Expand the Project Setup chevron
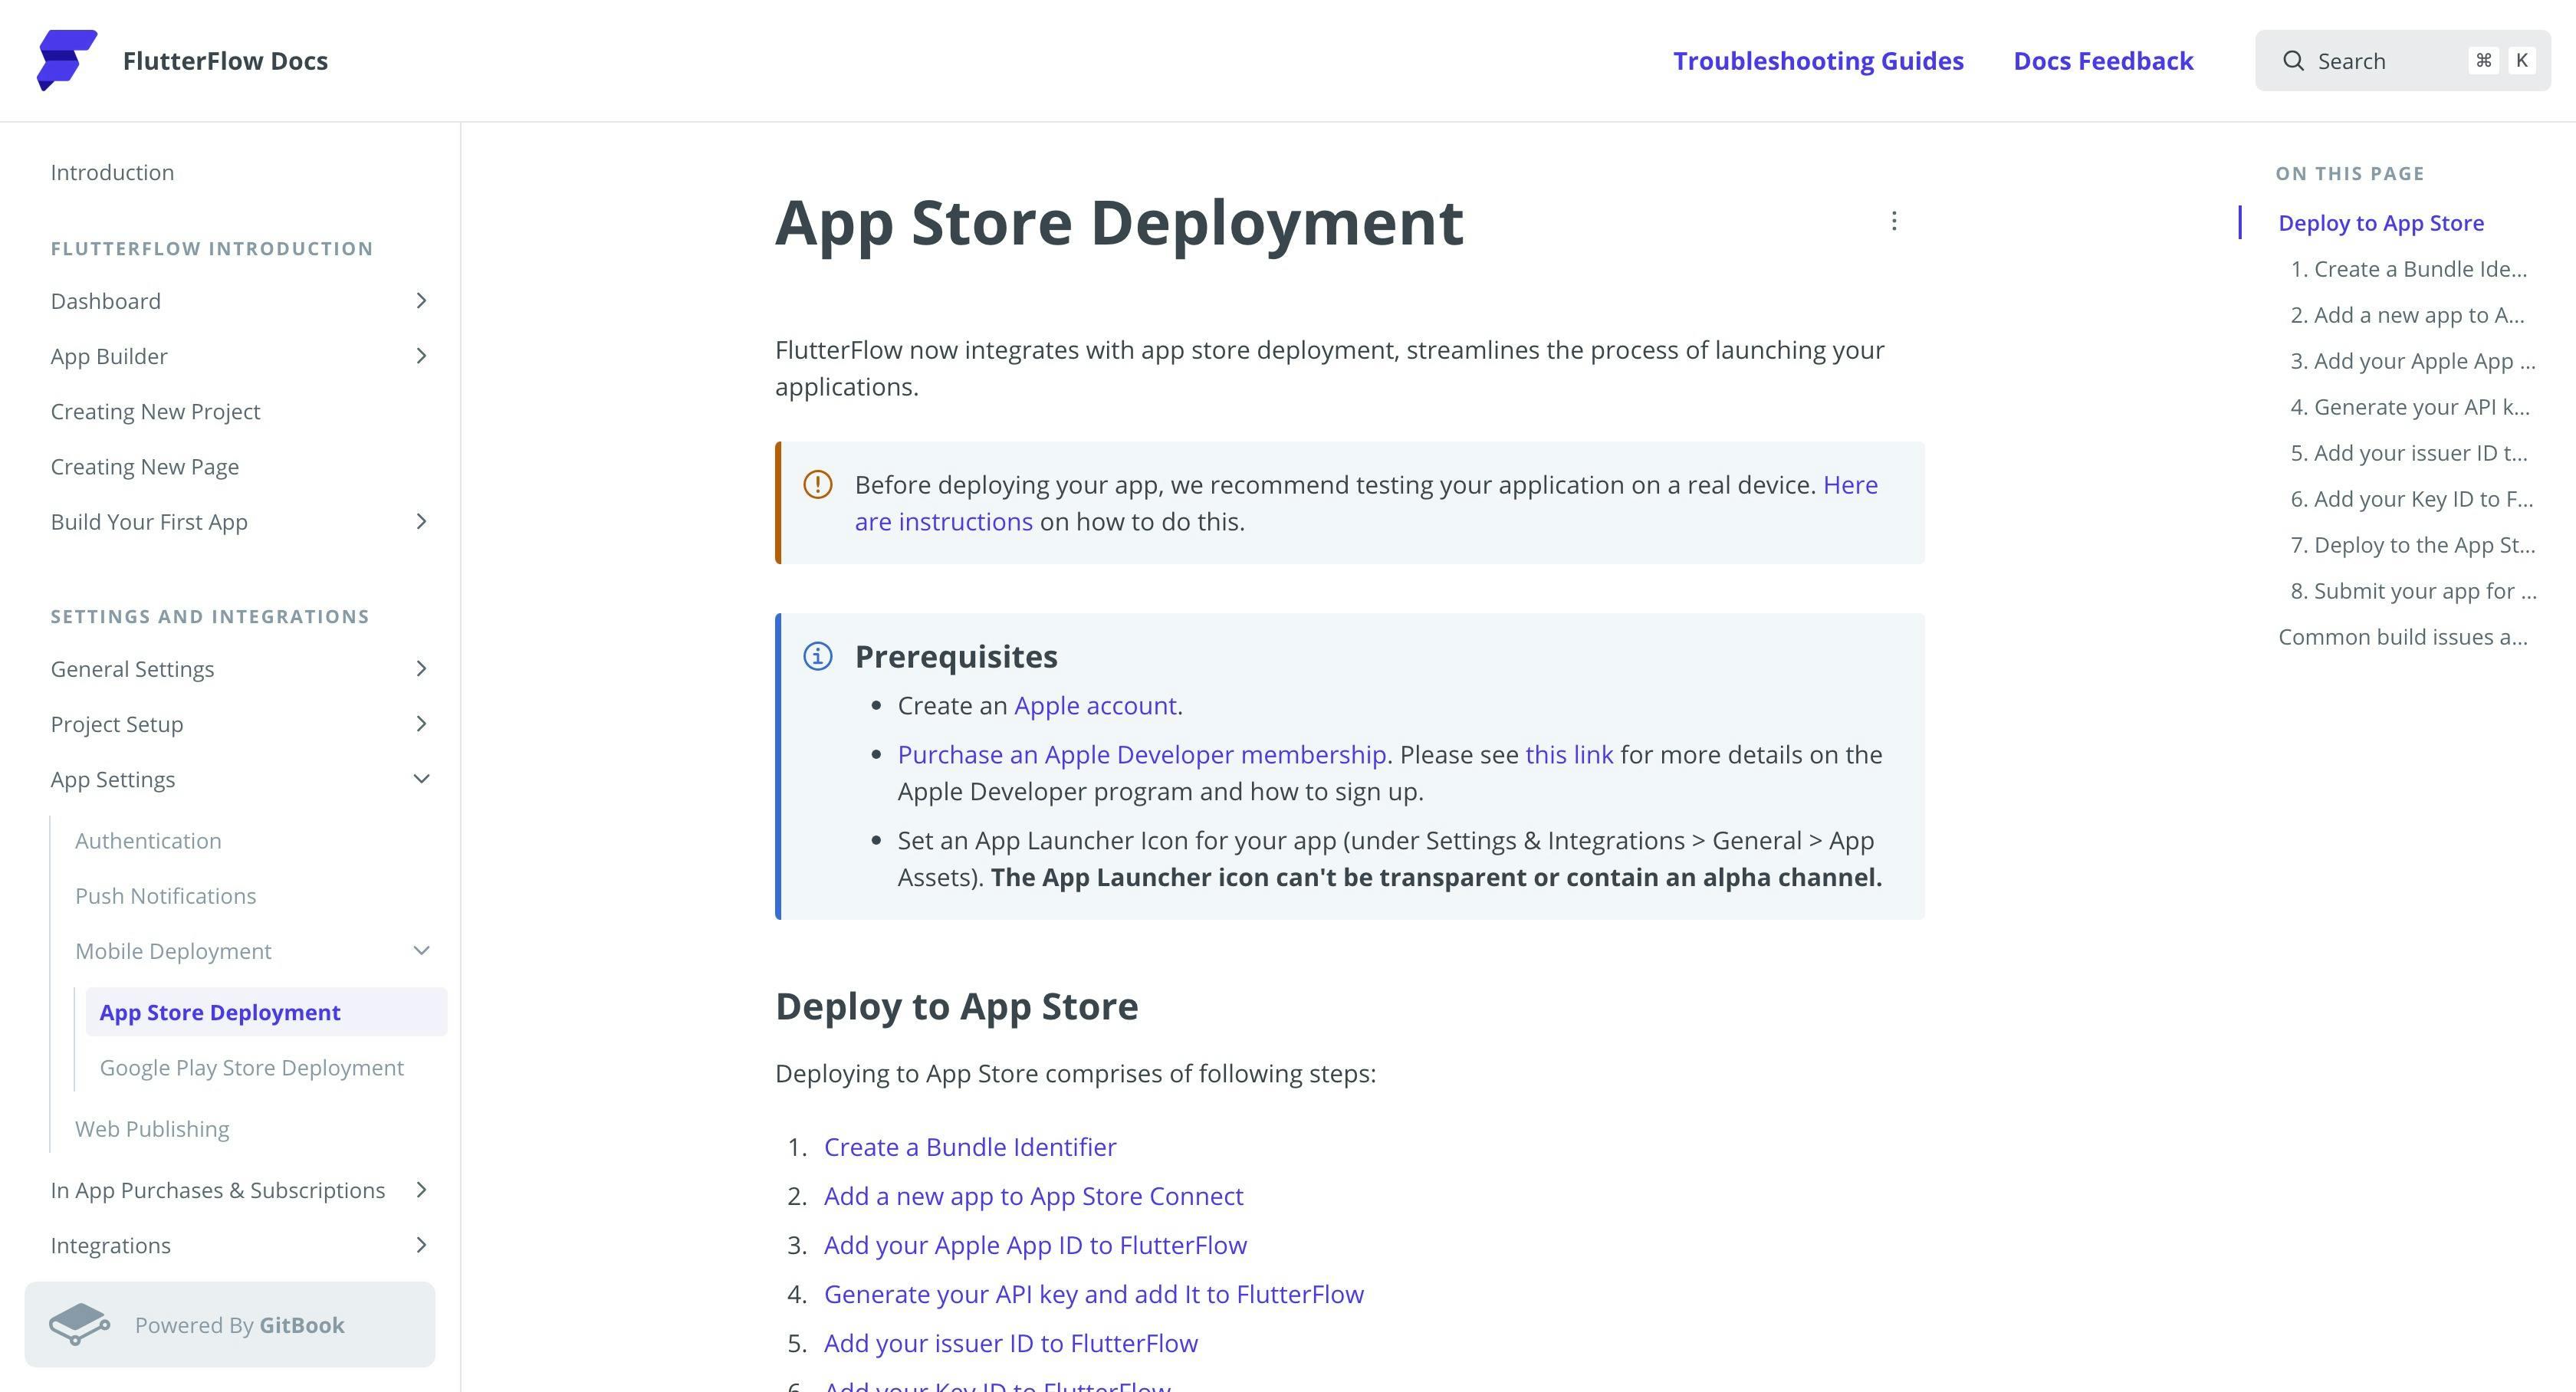 (x=421, y=724)
